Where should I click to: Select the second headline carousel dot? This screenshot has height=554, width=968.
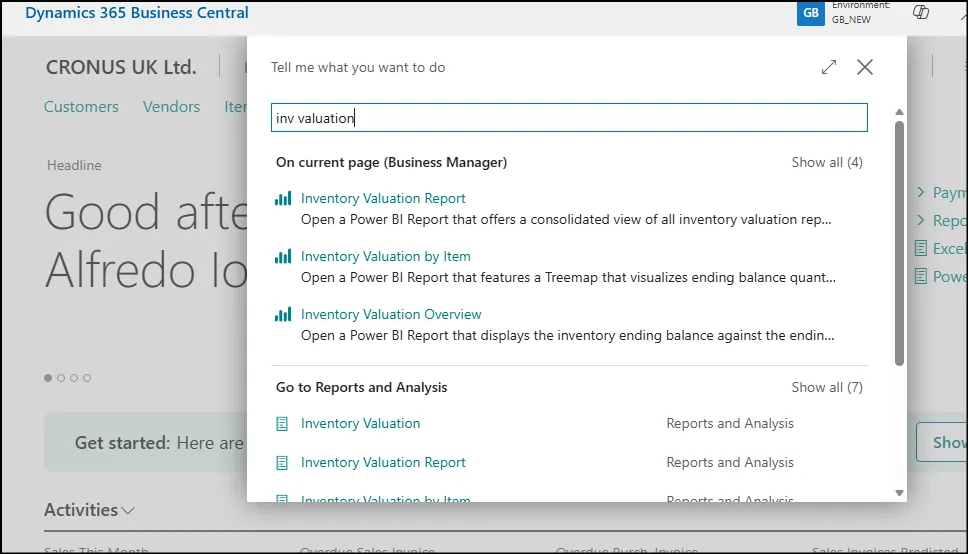(x=61, y=378)
